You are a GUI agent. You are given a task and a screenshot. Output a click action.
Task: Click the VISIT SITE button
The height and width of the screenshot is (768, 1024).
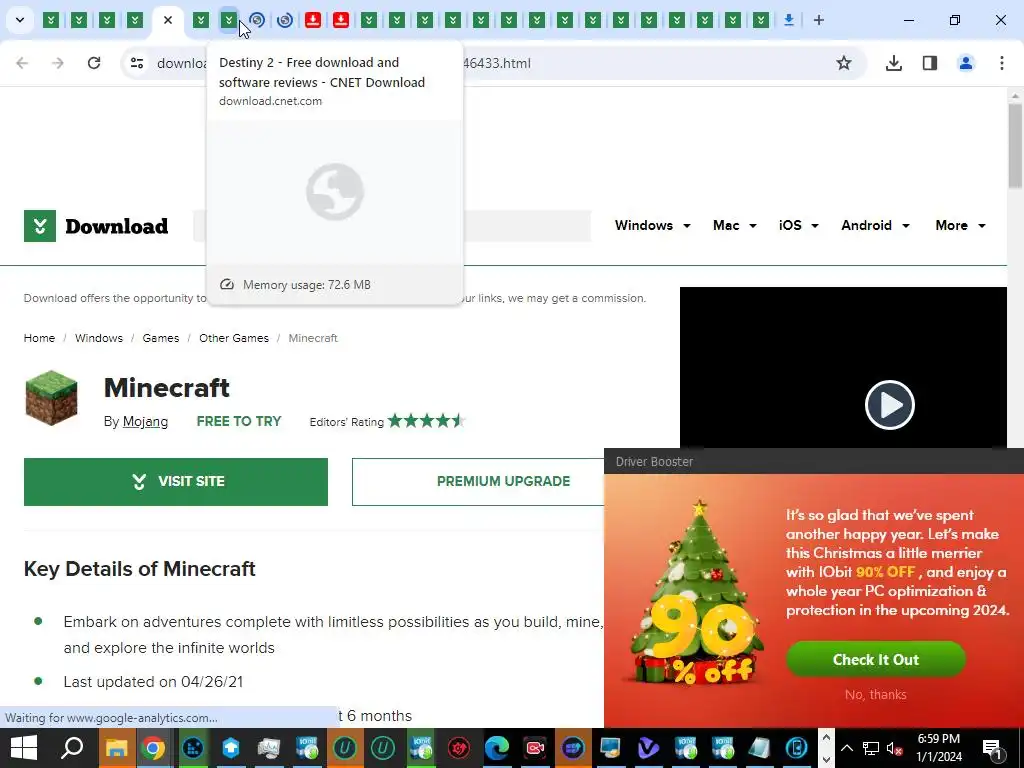pyautogui.click(x=176, y=482)
